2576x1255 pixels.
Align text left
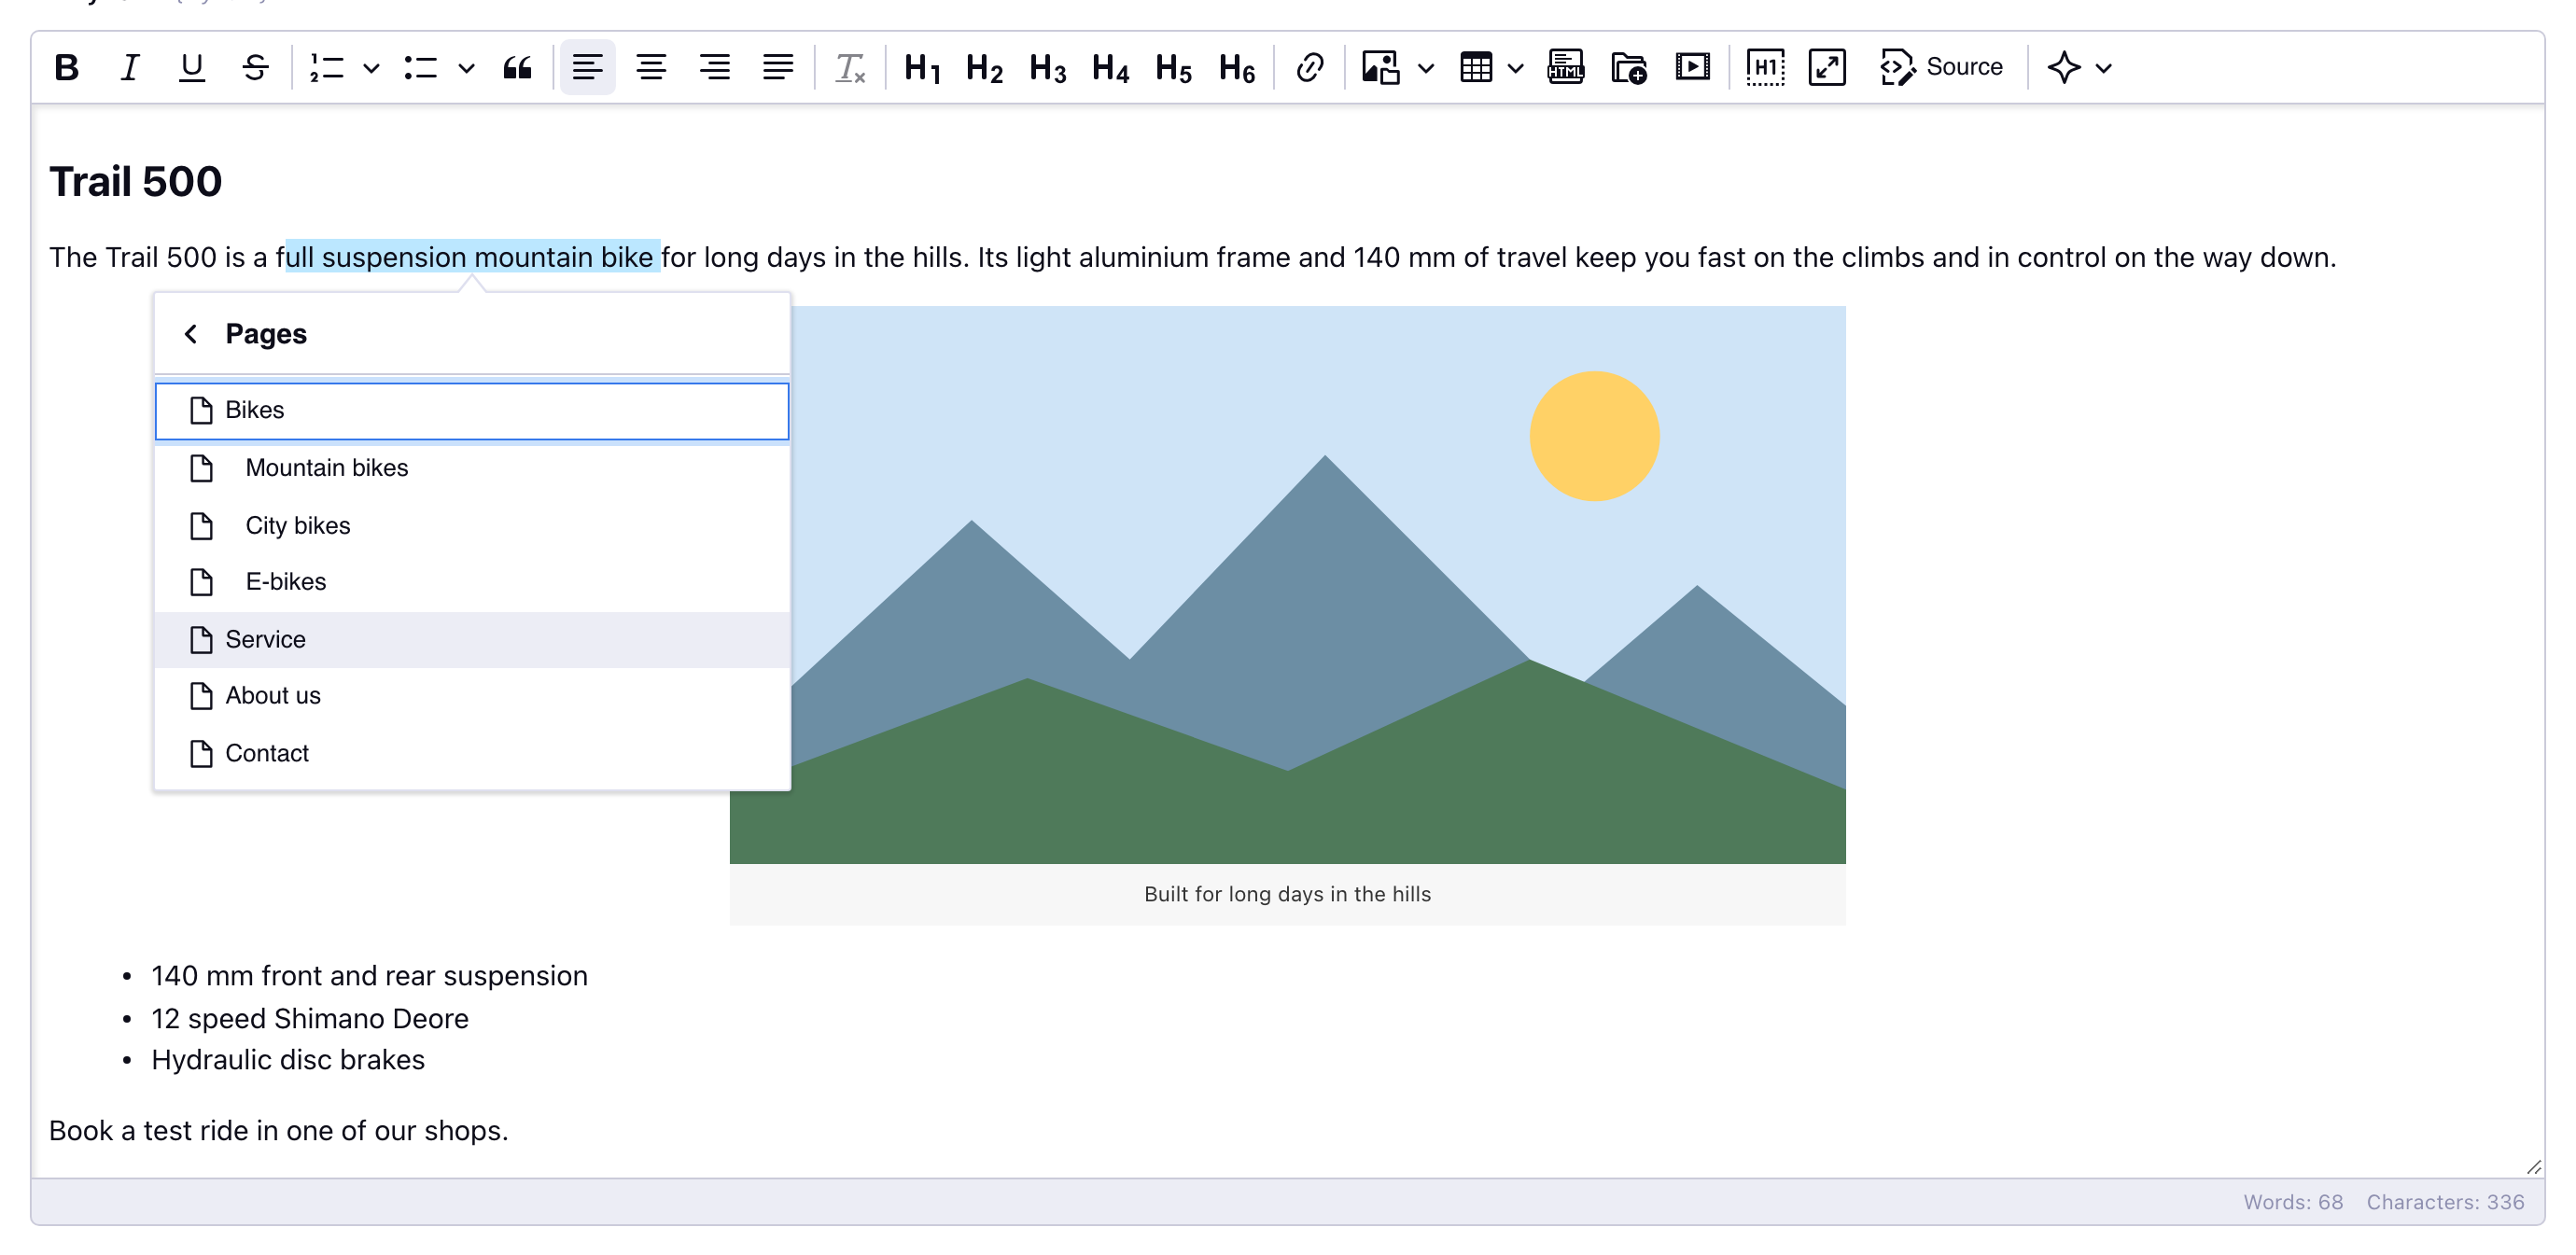tap(588, 68)
